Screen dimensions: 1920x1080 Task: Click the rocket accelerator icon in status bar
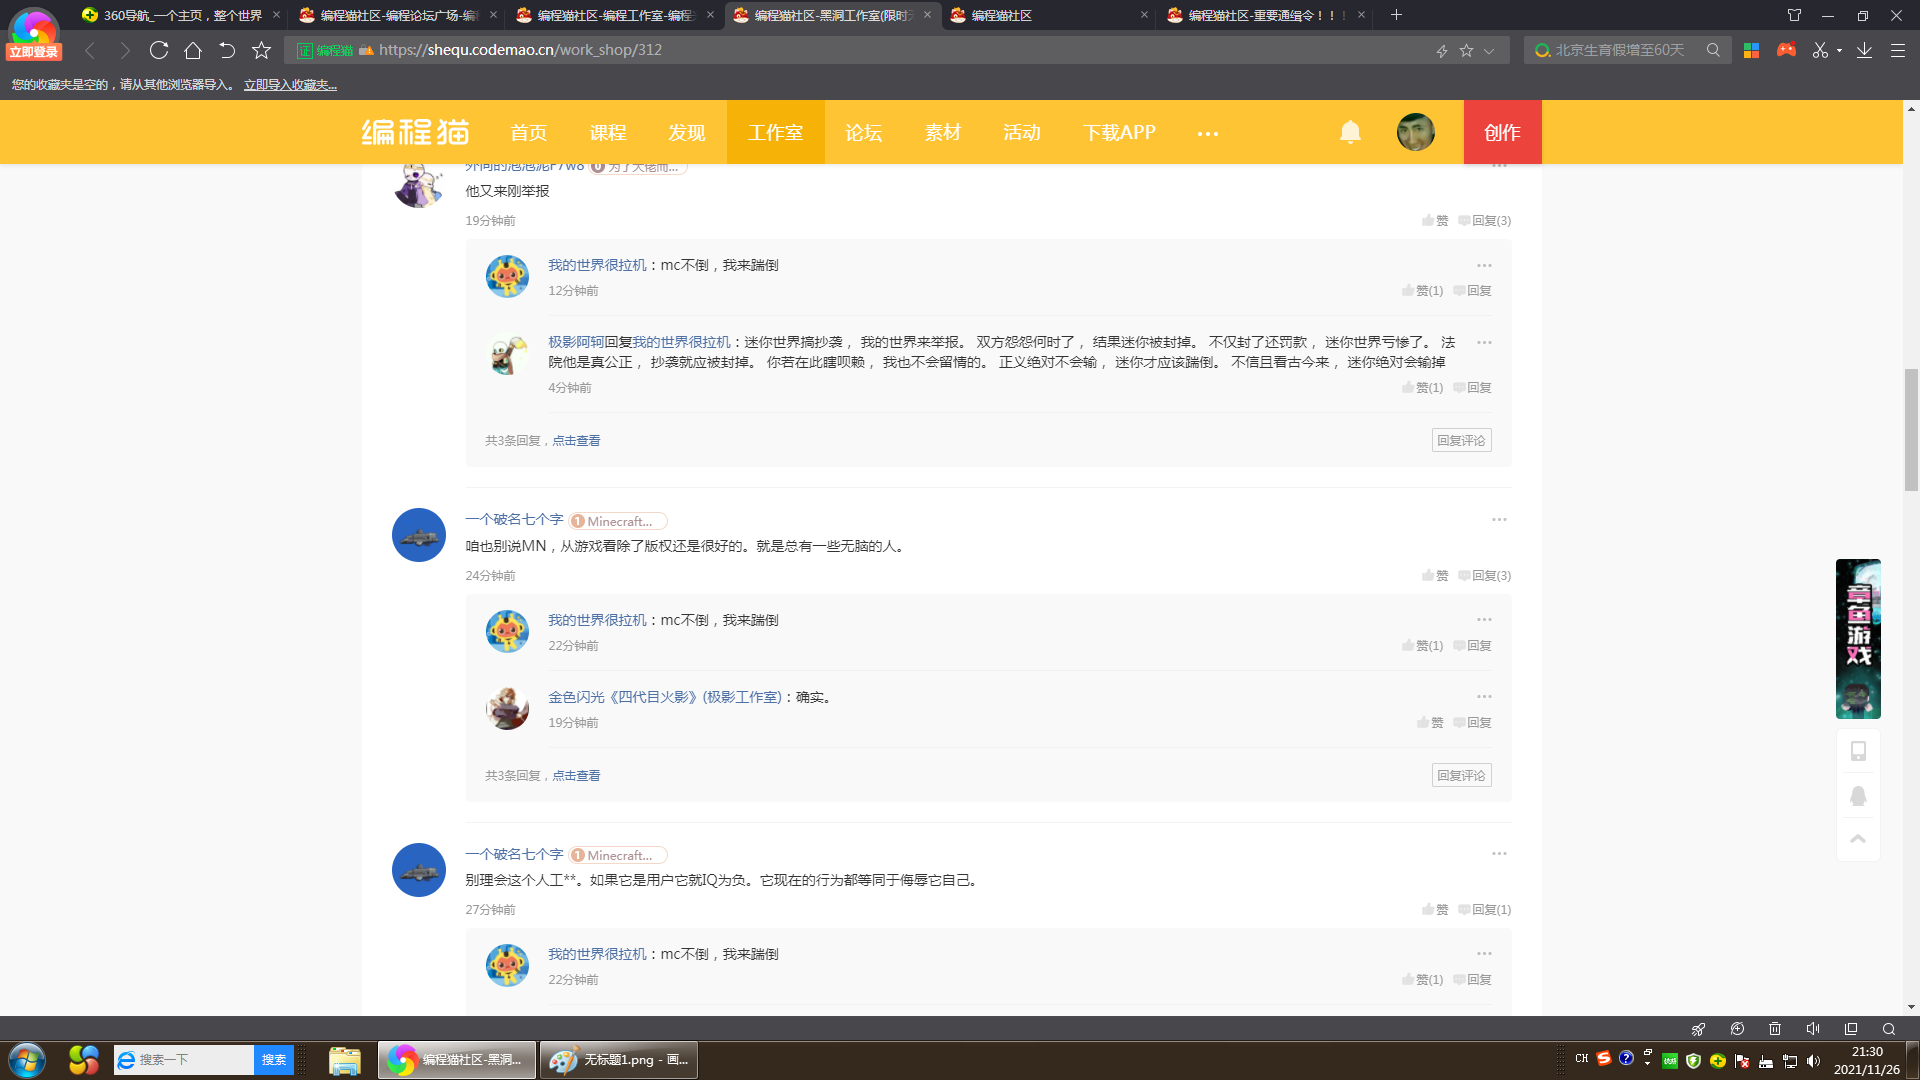pos(1698,1029)
